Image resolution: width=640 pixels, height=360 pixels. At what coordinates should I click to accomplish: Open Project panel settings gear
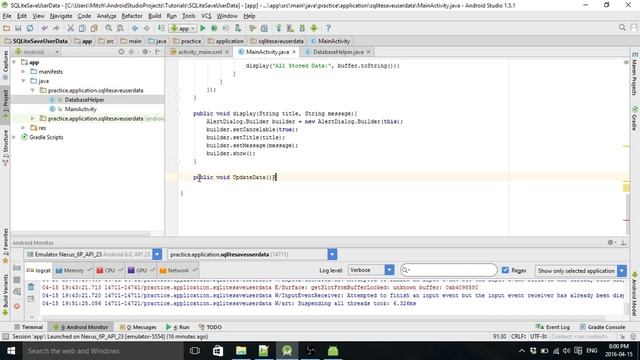[x=145, y=52]
